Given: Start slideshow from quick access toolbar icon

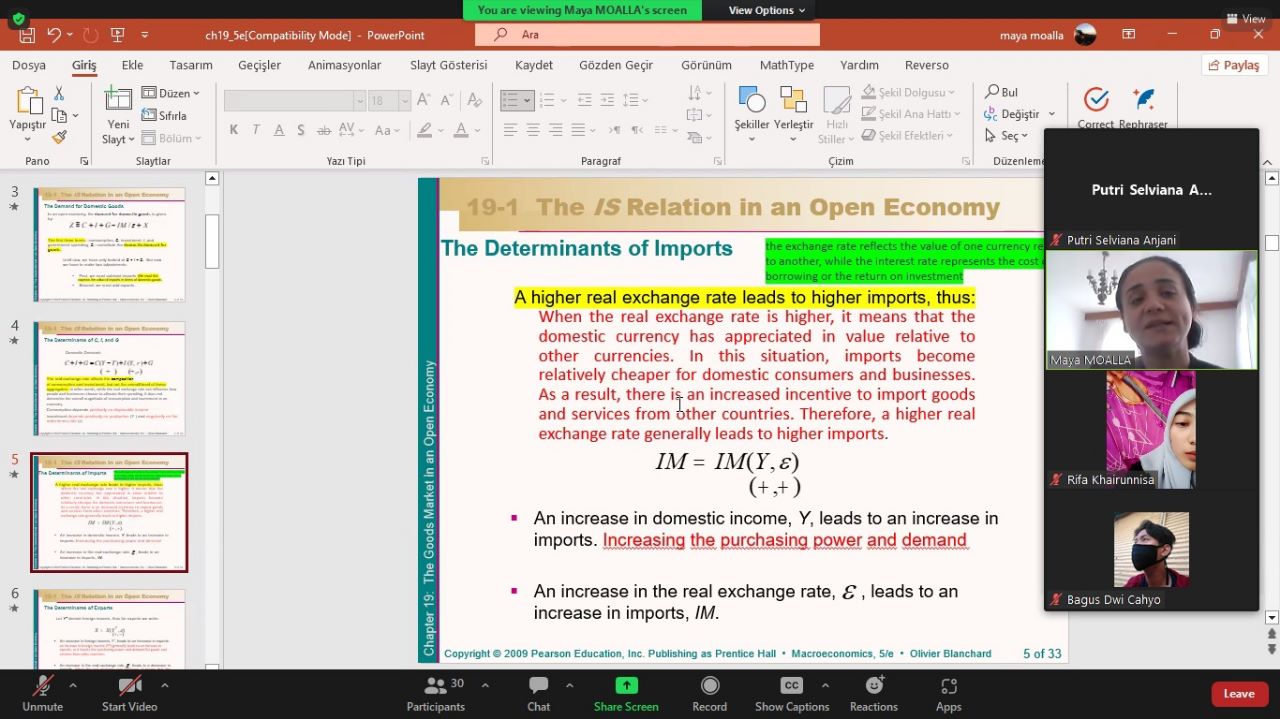Looking at the screenshot, I should (117, 35).
